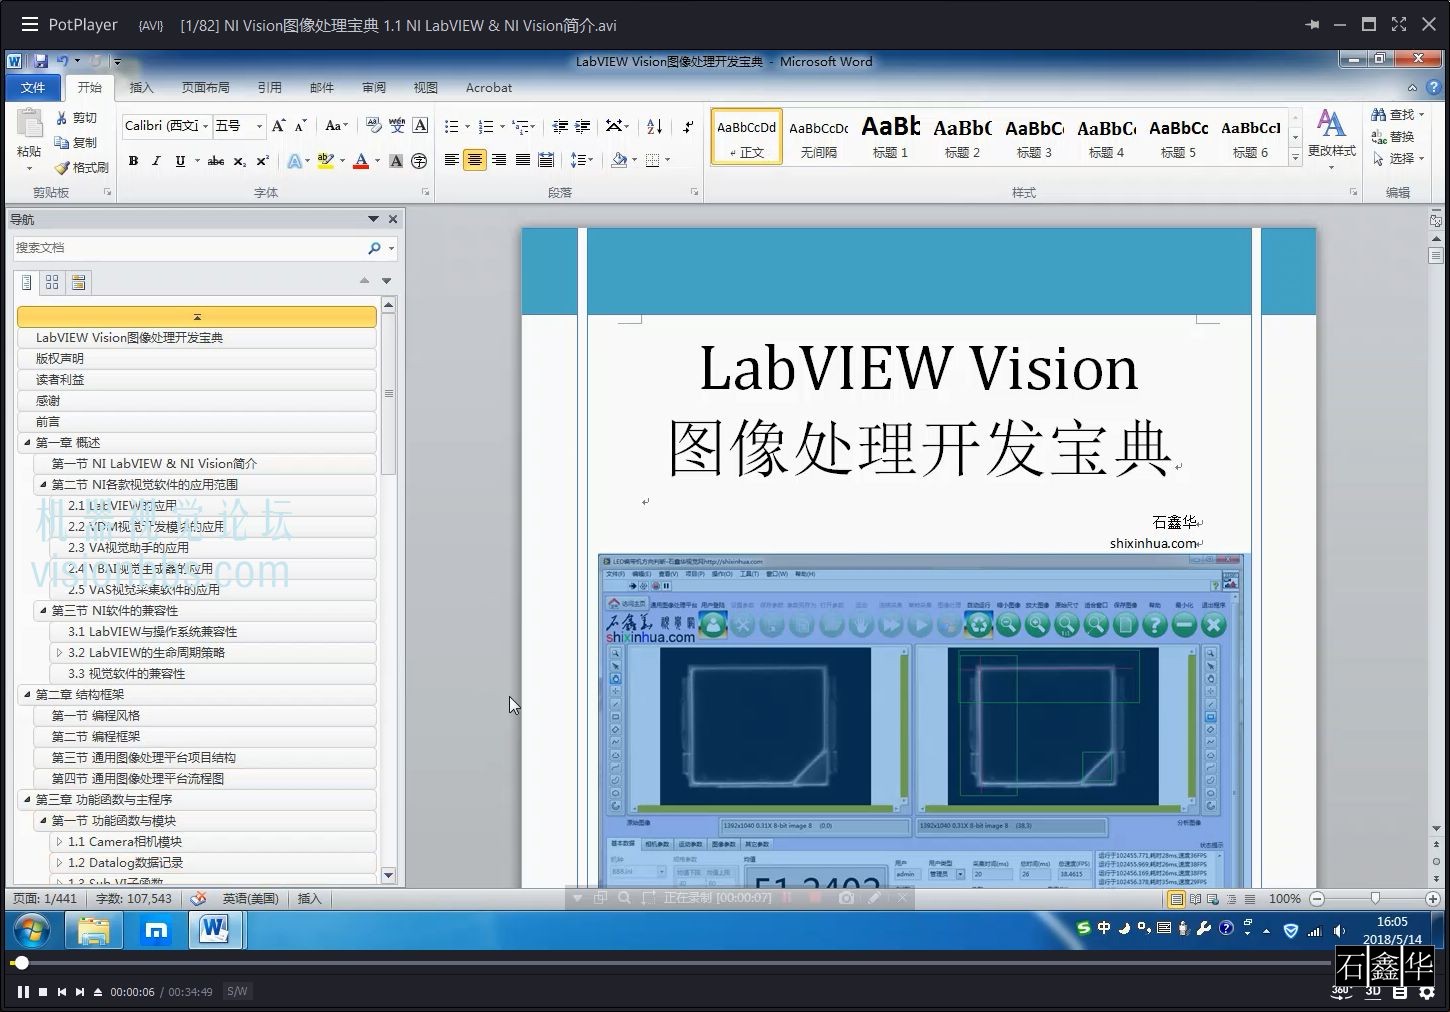Toggle italic formatting in Word ribbon

(156, 160)
